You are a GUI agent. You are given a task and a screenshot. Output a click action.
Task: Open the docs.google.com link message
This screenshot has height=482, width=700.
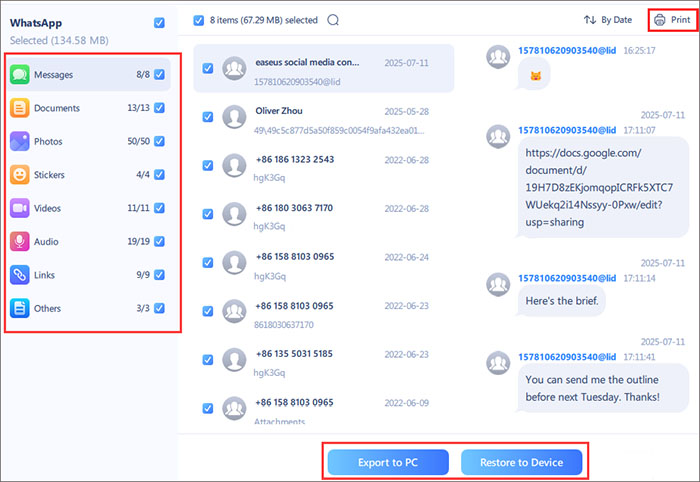[x=603, y=187]
